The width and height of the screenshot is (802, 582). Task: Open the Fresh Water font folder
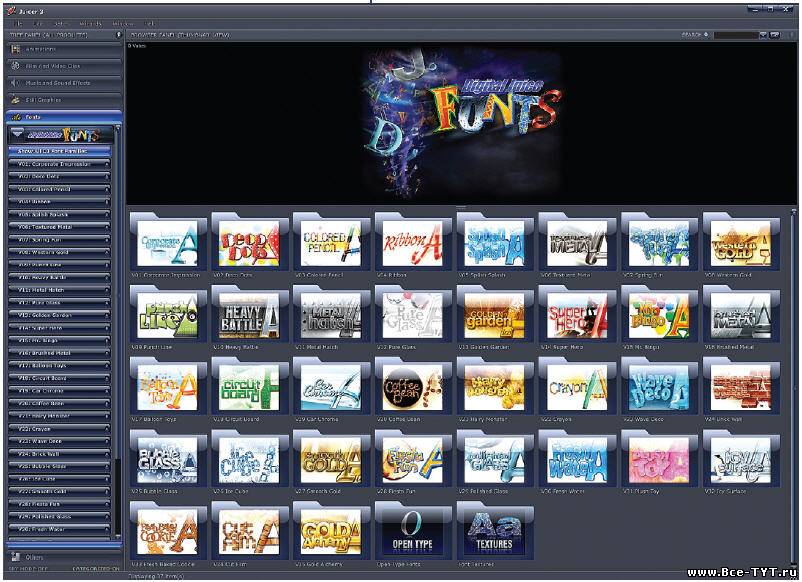pyautogui.click(x=577, y=459)
